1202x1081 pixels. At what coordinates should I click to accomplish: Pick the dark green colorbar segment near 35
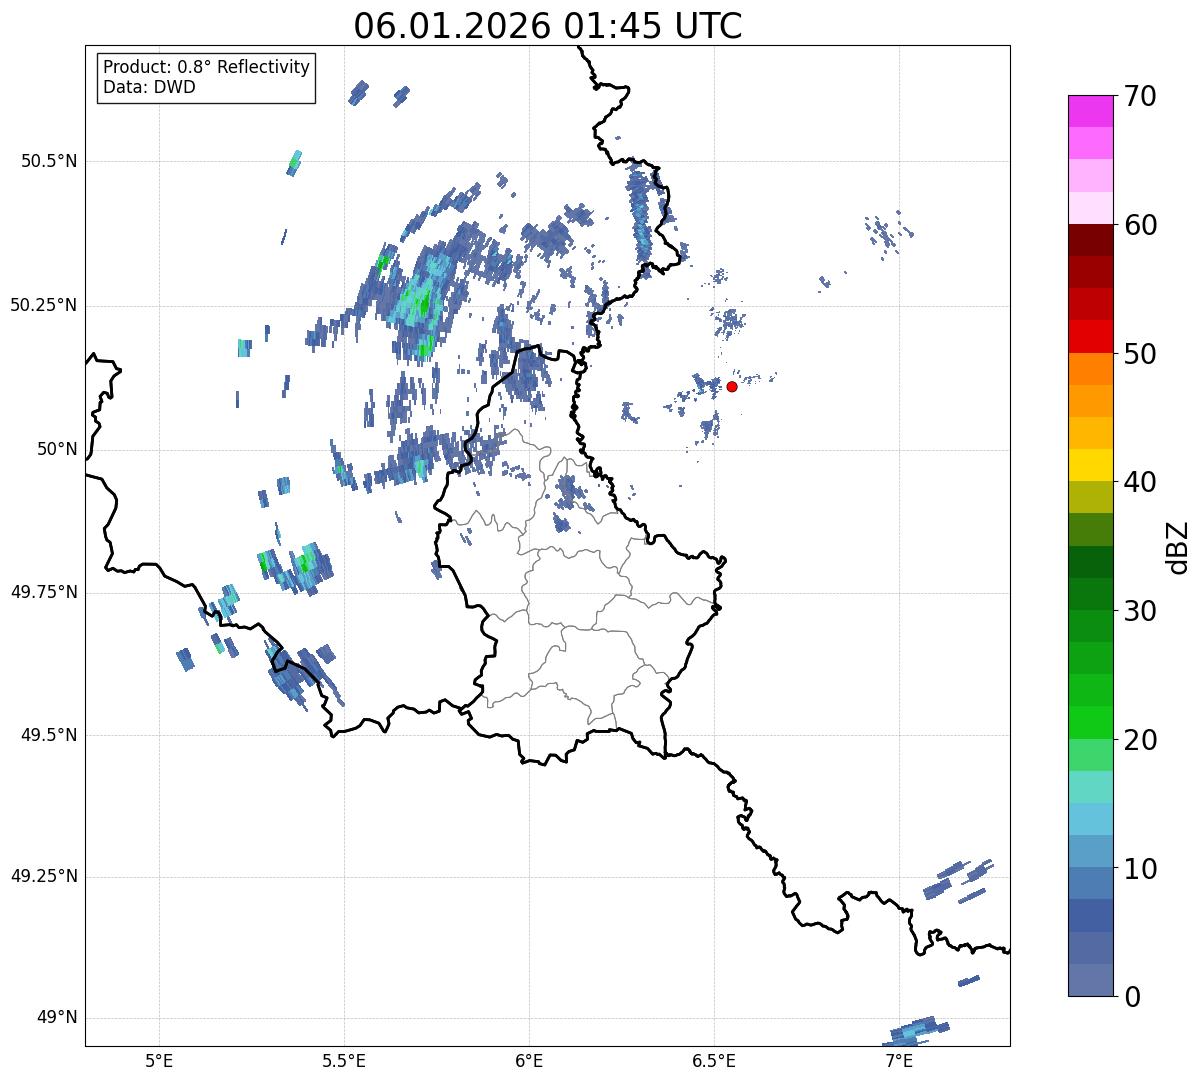1090,562
